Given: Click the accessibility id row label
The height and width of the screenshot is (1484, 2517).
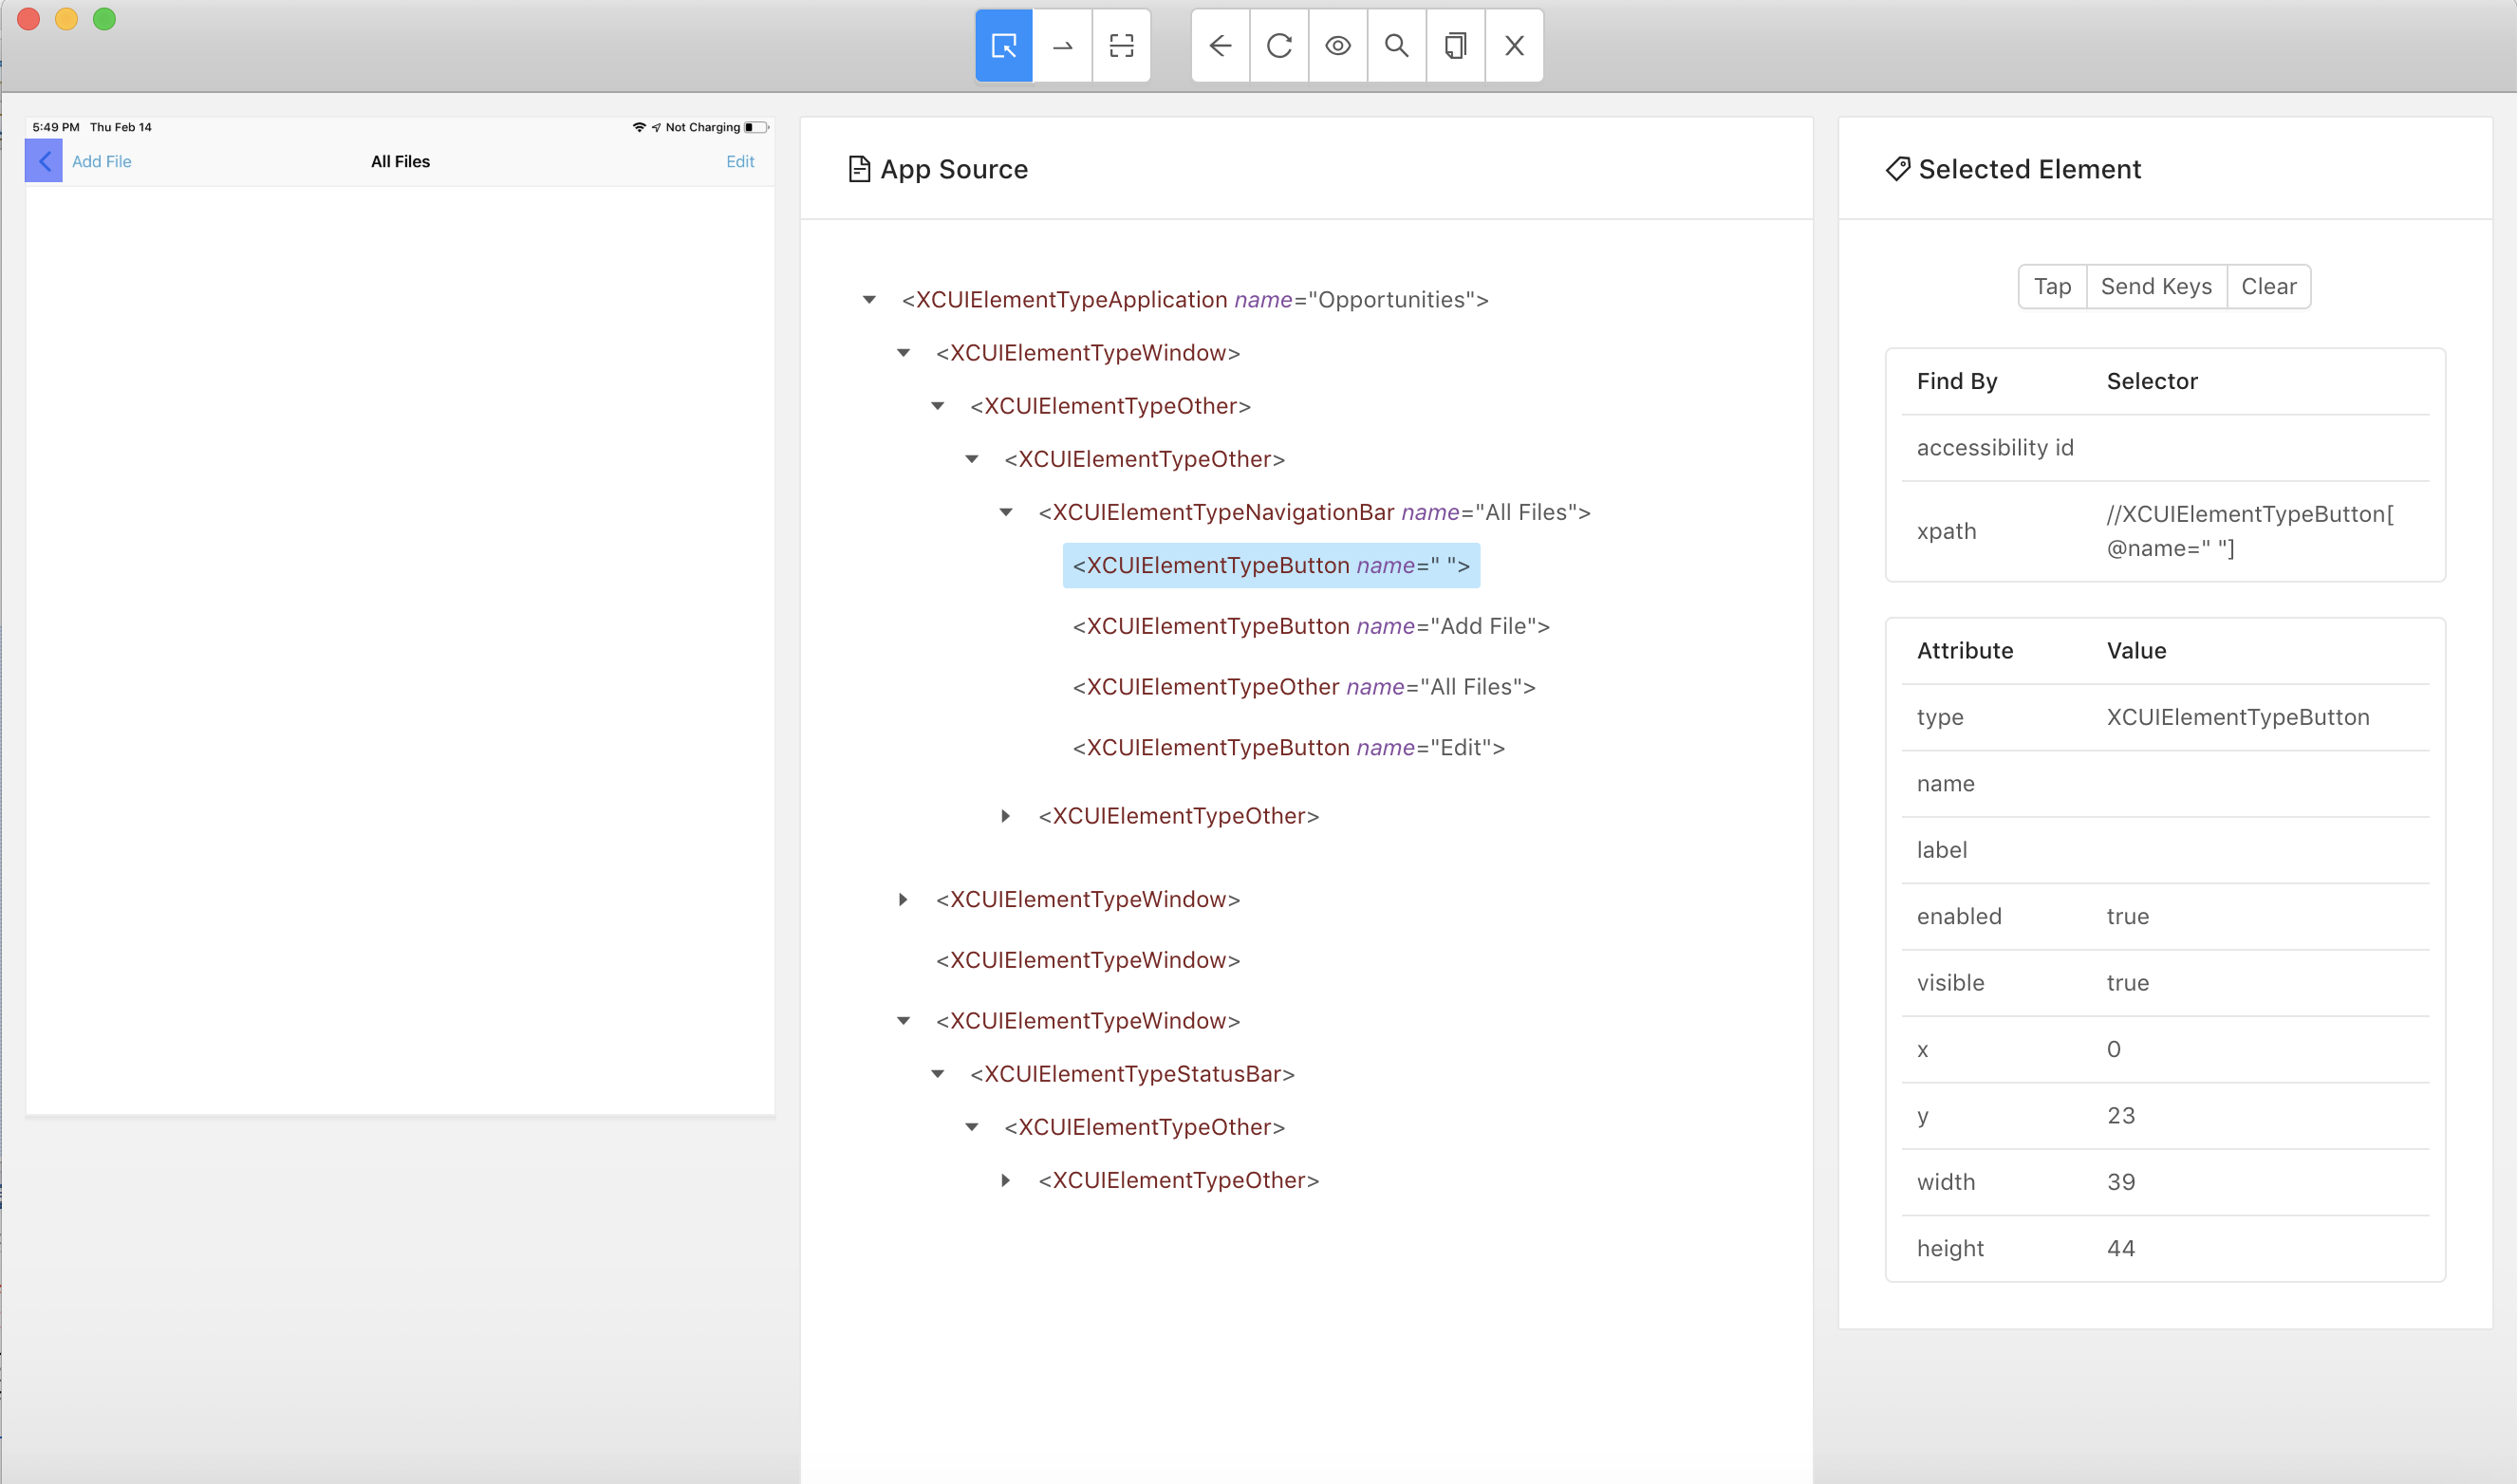Looking at the screenshot, I should point(1995,448).
